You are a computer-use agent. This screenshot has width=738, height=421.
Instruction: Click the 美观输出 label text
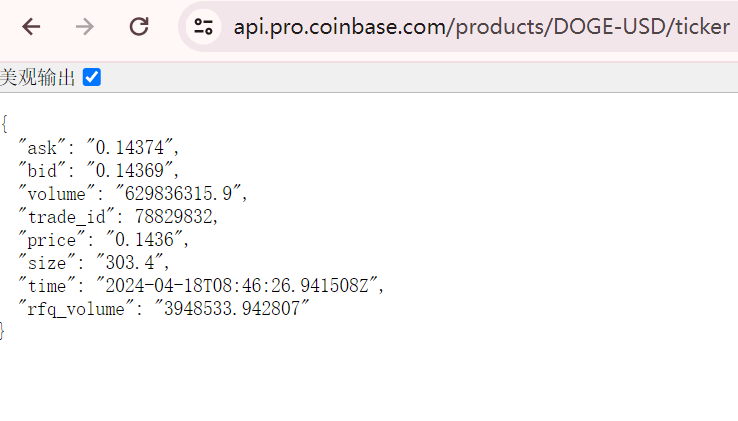(37, 77)
